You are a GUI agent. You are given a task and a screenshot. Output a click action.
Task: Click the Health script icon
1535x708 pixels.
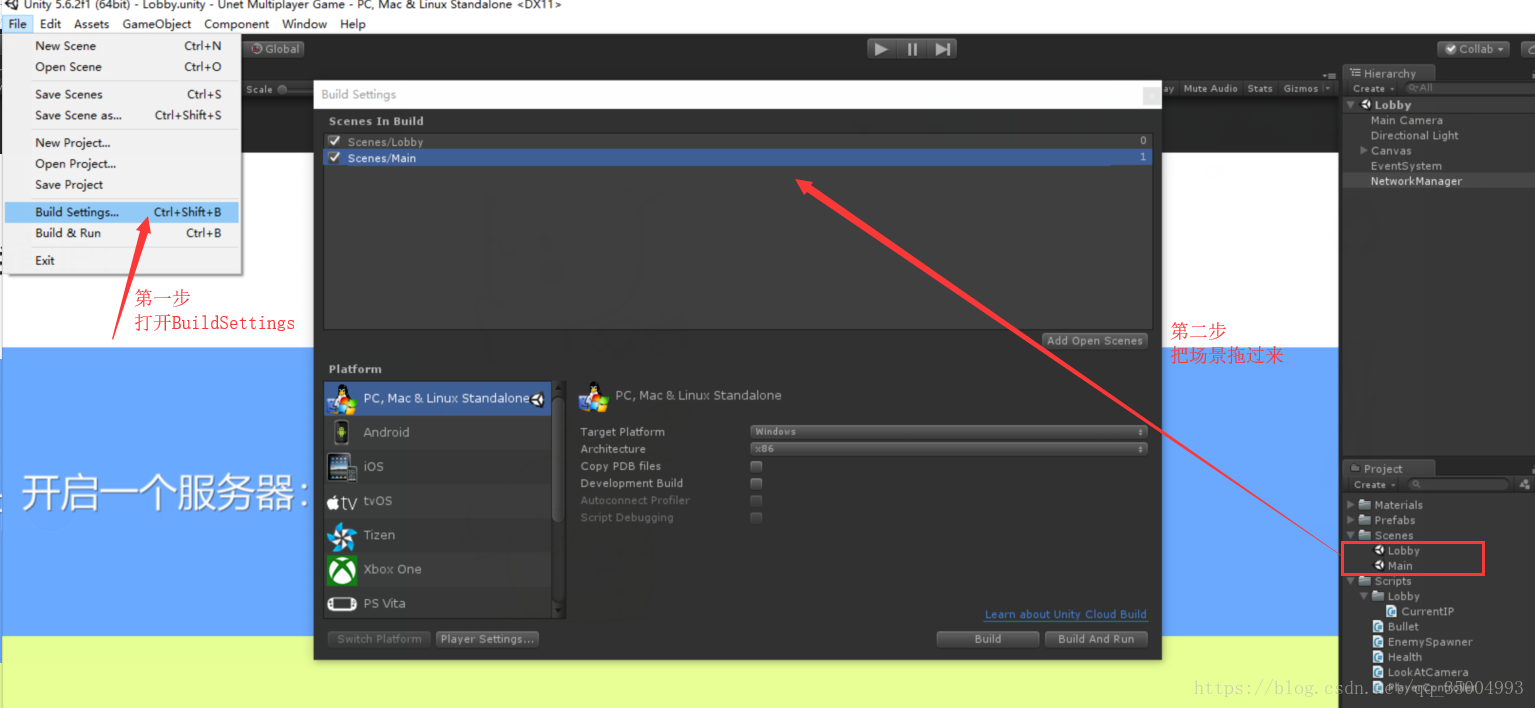1379,657
